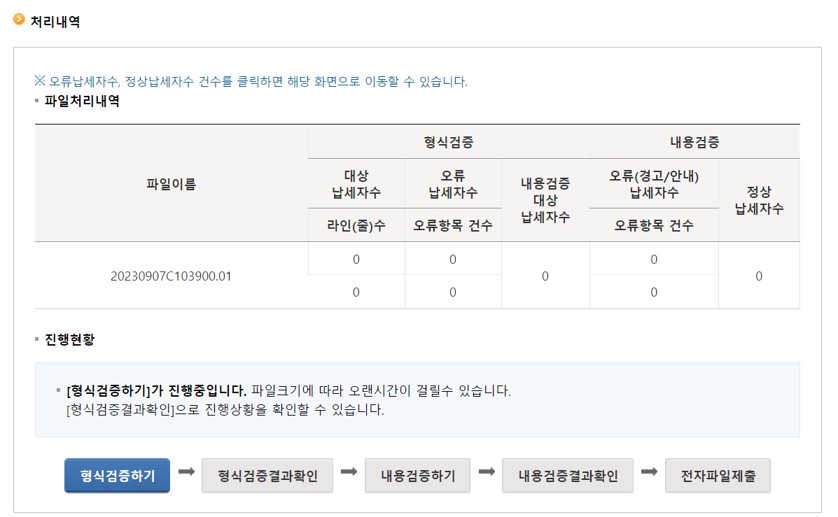Open 형식검증결과확인 to view format results
The width and height of the screenshot is (838, 517).
(x=267, y=476)
